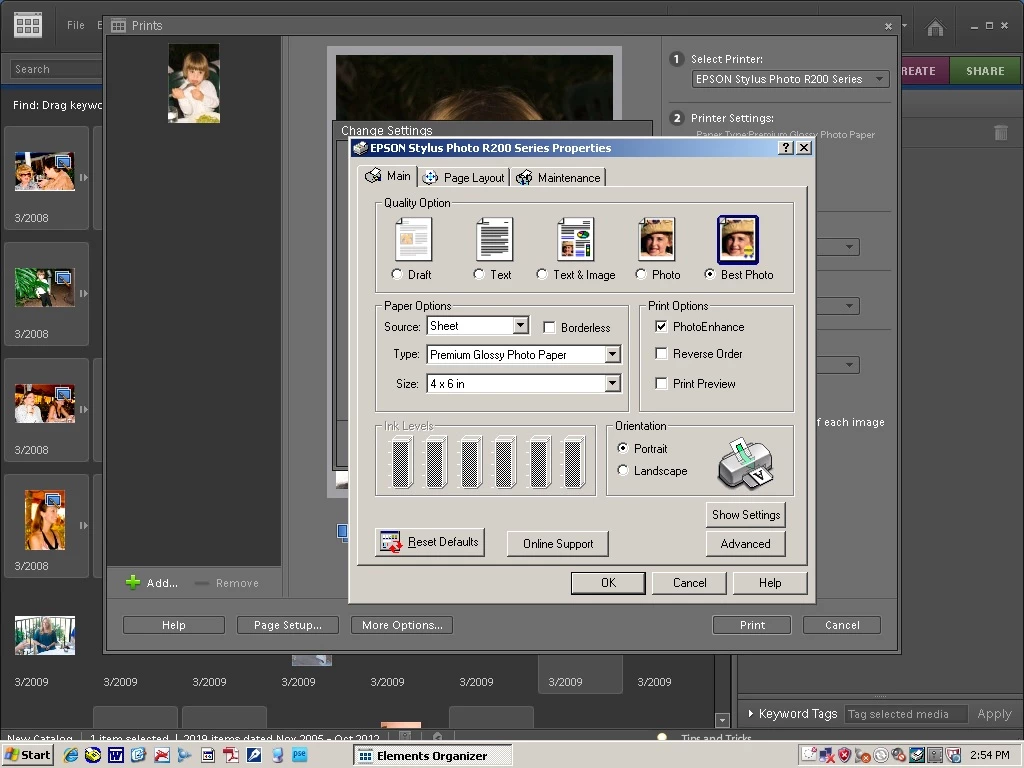Open Adobe Acrobat PDF quick launch icon
Image resolution: width=1024 pixels, height=768 pixels.
(x=231, y=755)
